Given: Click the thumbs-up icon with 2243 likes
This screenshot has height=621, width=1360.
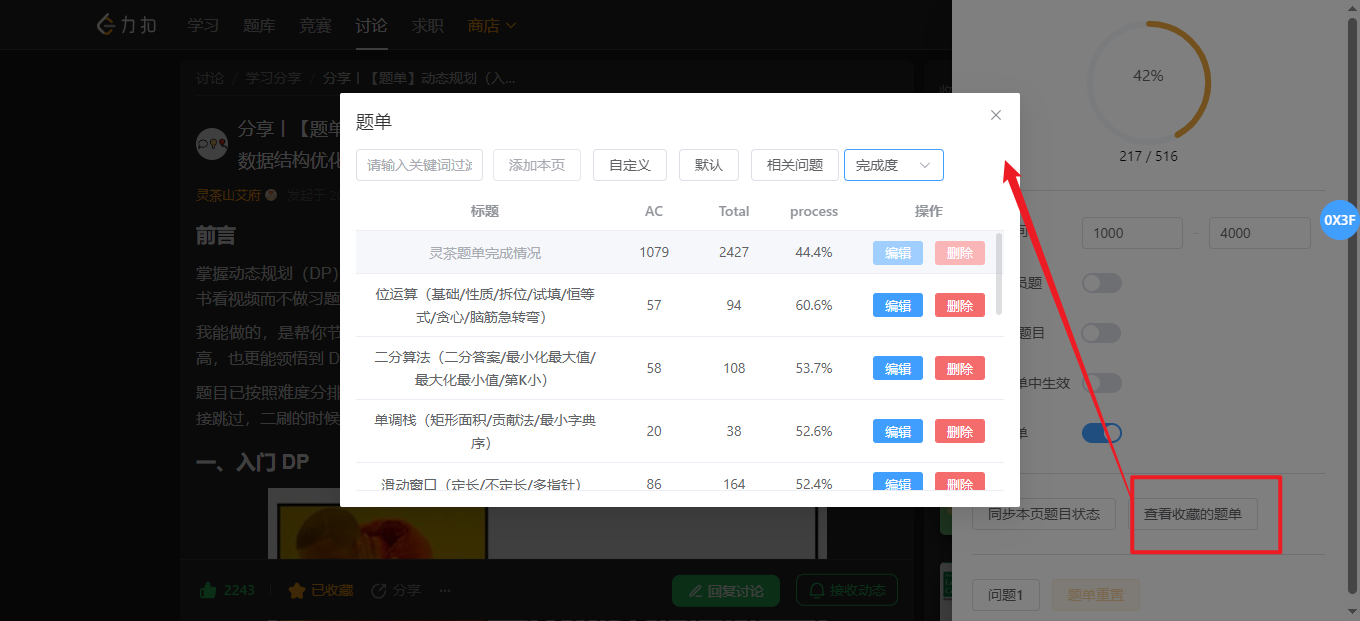Looking at the screenshot, I should (208, 590).
